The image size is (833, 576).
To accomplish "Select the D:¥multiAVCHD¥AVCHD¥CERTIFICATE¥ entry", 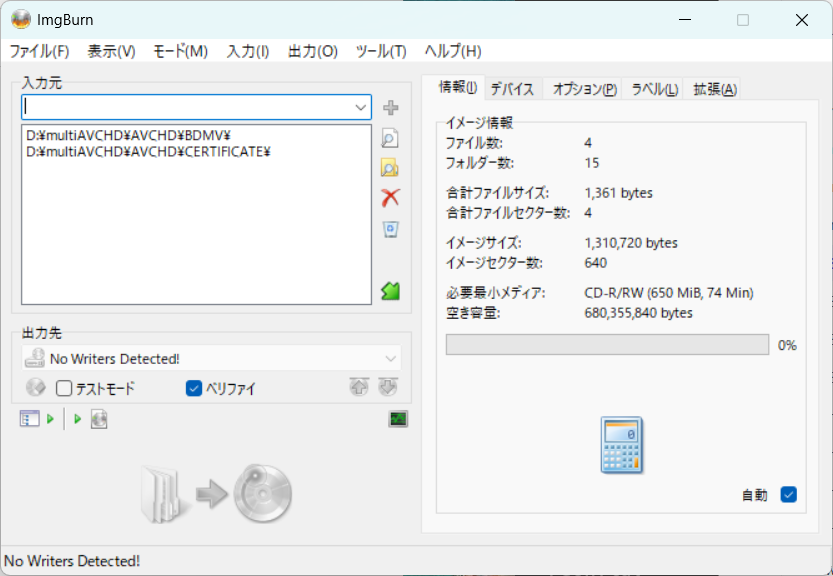I will coord(148,152).
